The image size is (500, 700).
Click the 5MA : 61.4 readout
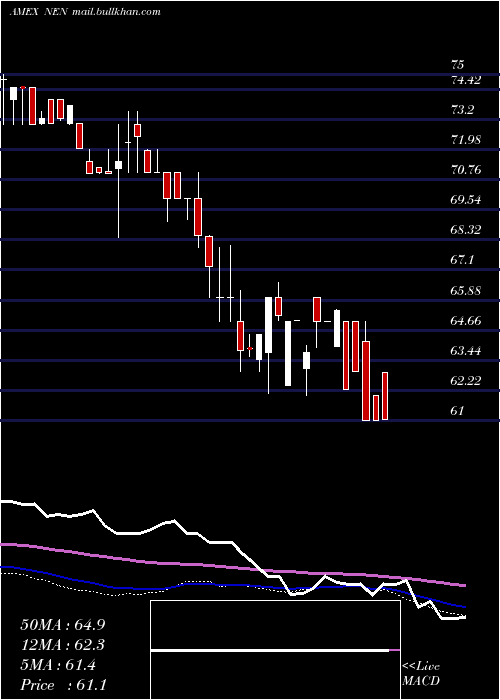(59, 665)
